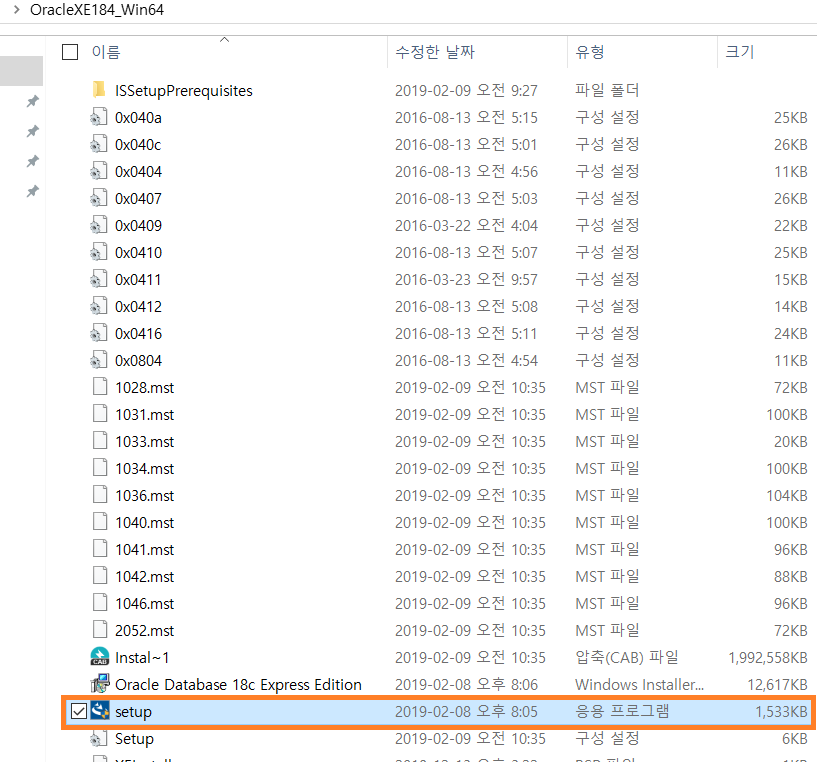Screen dimensions: 817x762
Task: Select the 0x0411 config file icon
Action: [x=99, y=279]
